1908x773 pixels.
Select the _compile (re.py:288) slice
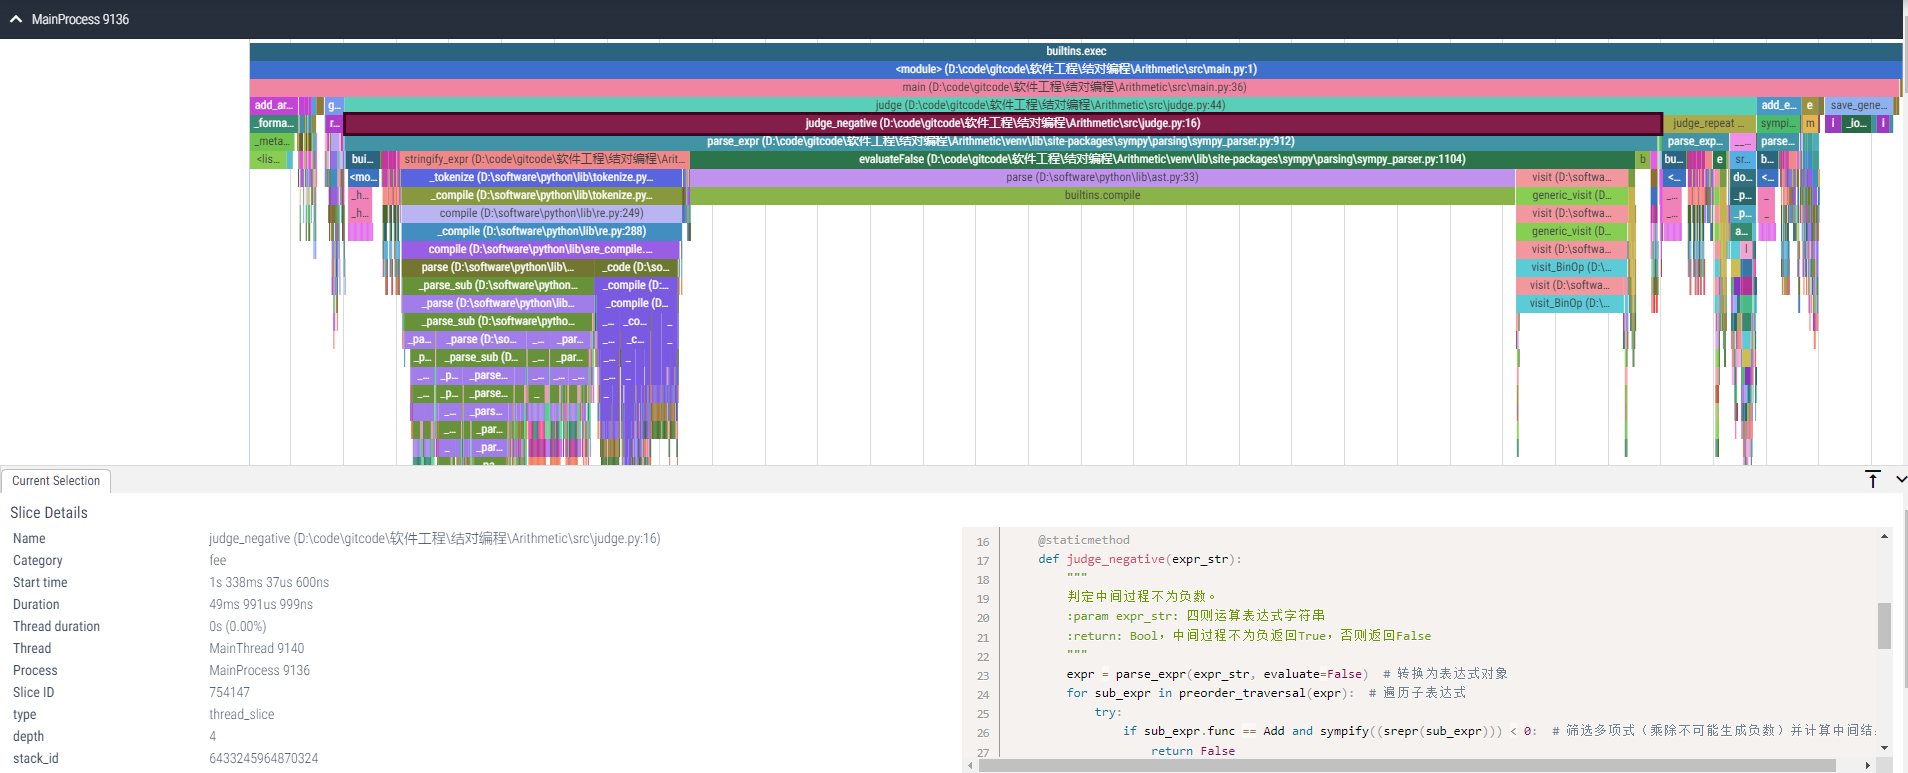(x=541, y=231)
